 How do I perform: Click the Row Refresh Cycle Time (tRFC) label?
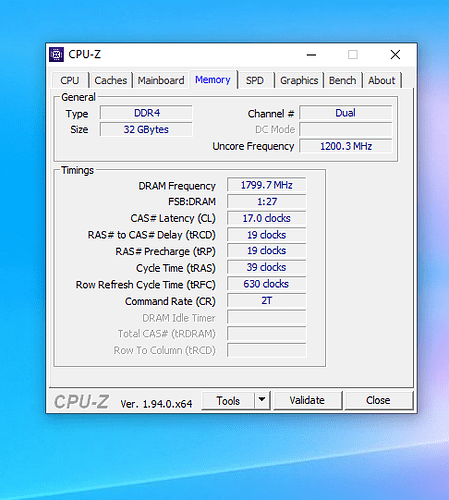(x=146, y=285)
